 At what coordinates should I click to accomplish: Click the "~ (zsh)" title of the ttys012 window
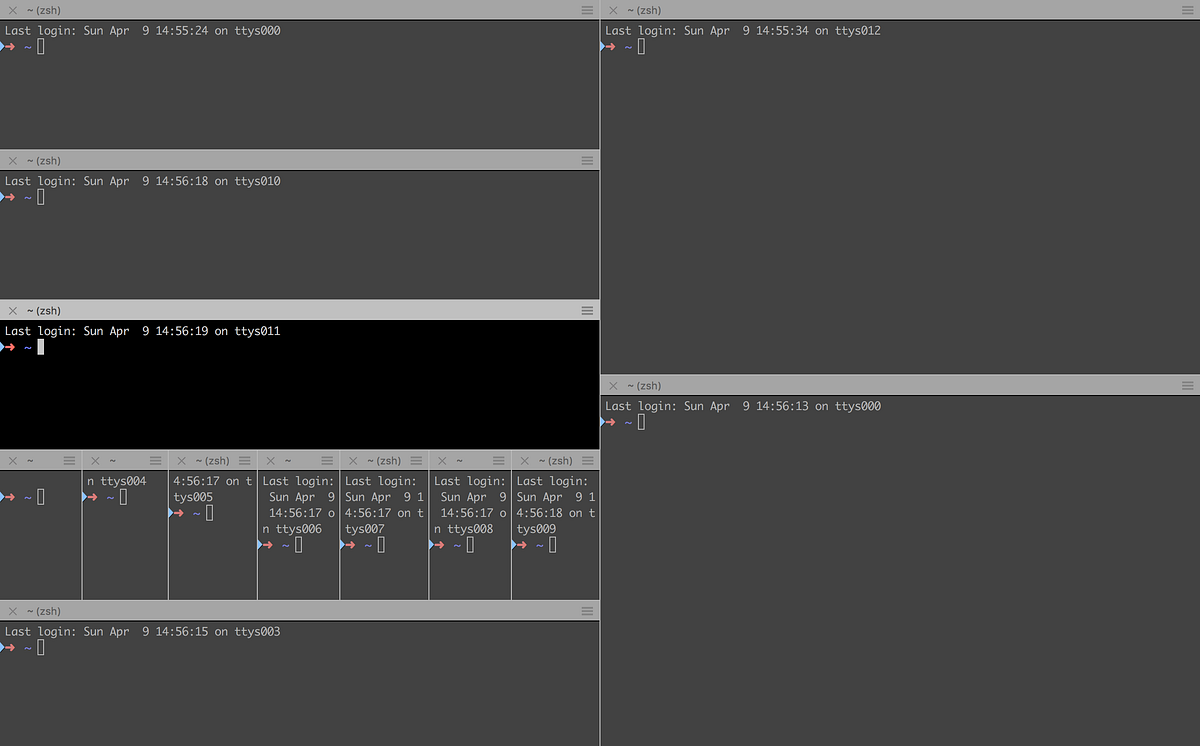pyautogui.click(x=645, y=10)
